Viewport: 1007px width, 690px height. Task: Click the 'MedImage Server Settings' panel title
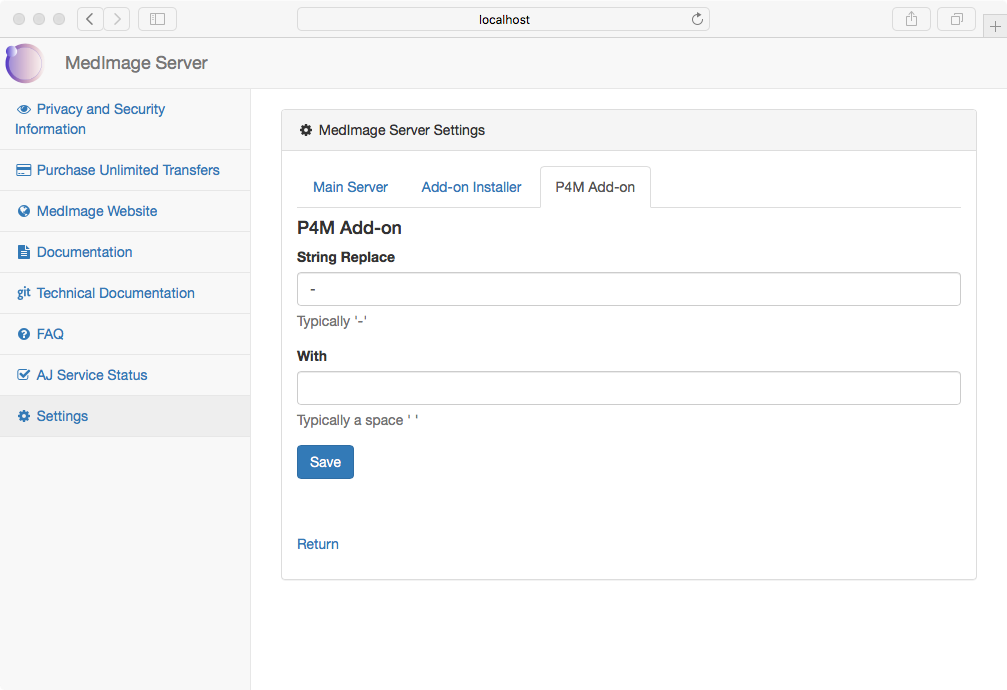click(x=402, y=130)
